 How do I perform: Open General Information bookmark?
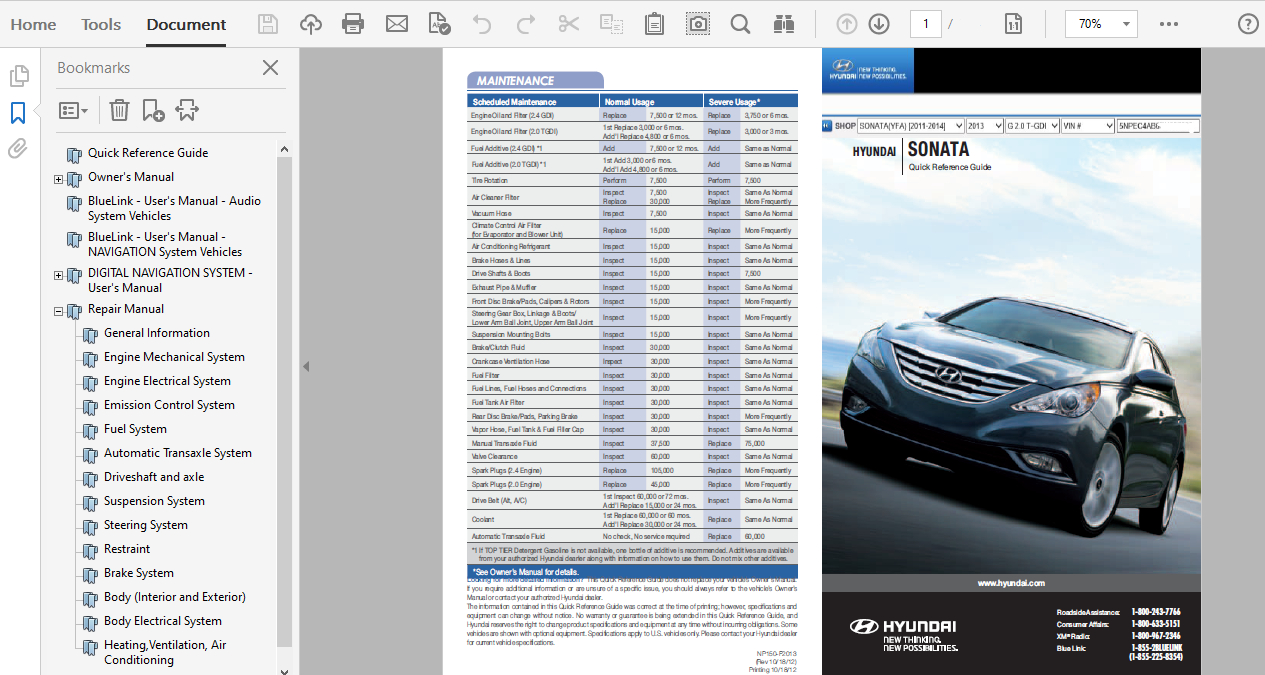(x=157, y=333)
